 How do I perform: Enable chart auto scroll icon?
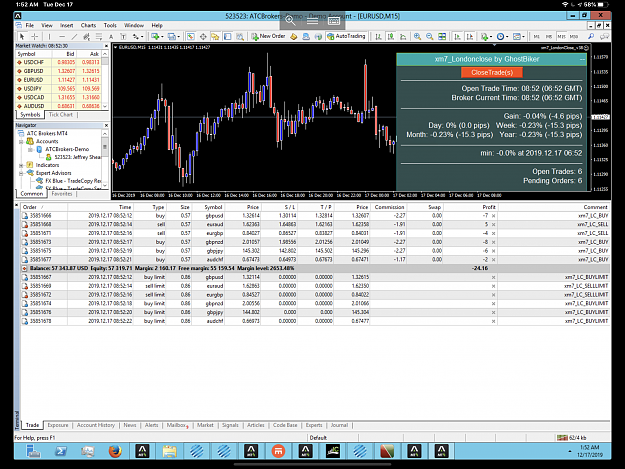point(458,37)
